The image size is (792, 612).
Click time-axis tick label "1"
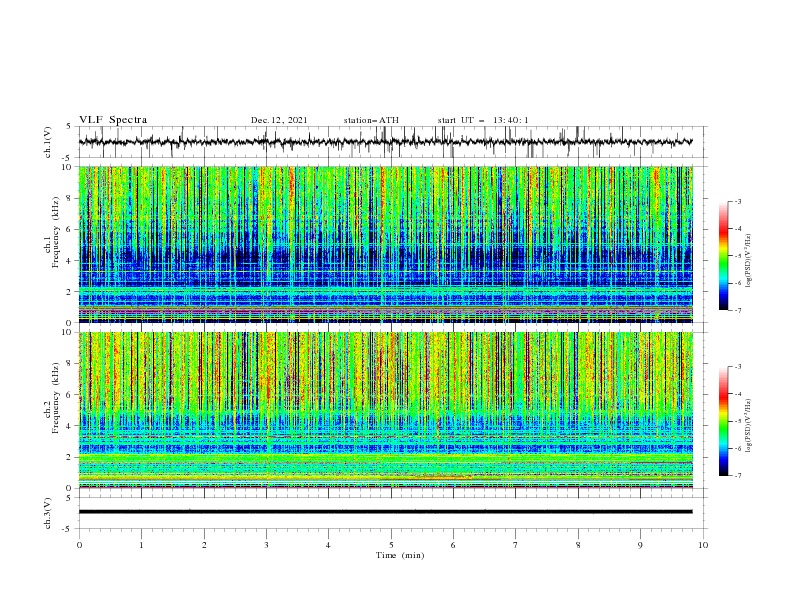(x=141, y=545)
